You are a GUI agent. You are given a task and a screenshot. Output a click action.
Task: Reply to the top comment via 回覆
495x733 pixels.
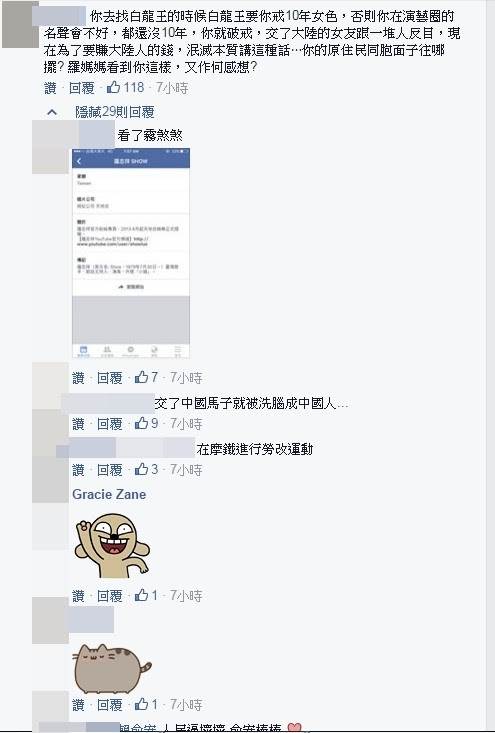click(x=82, y=88)
